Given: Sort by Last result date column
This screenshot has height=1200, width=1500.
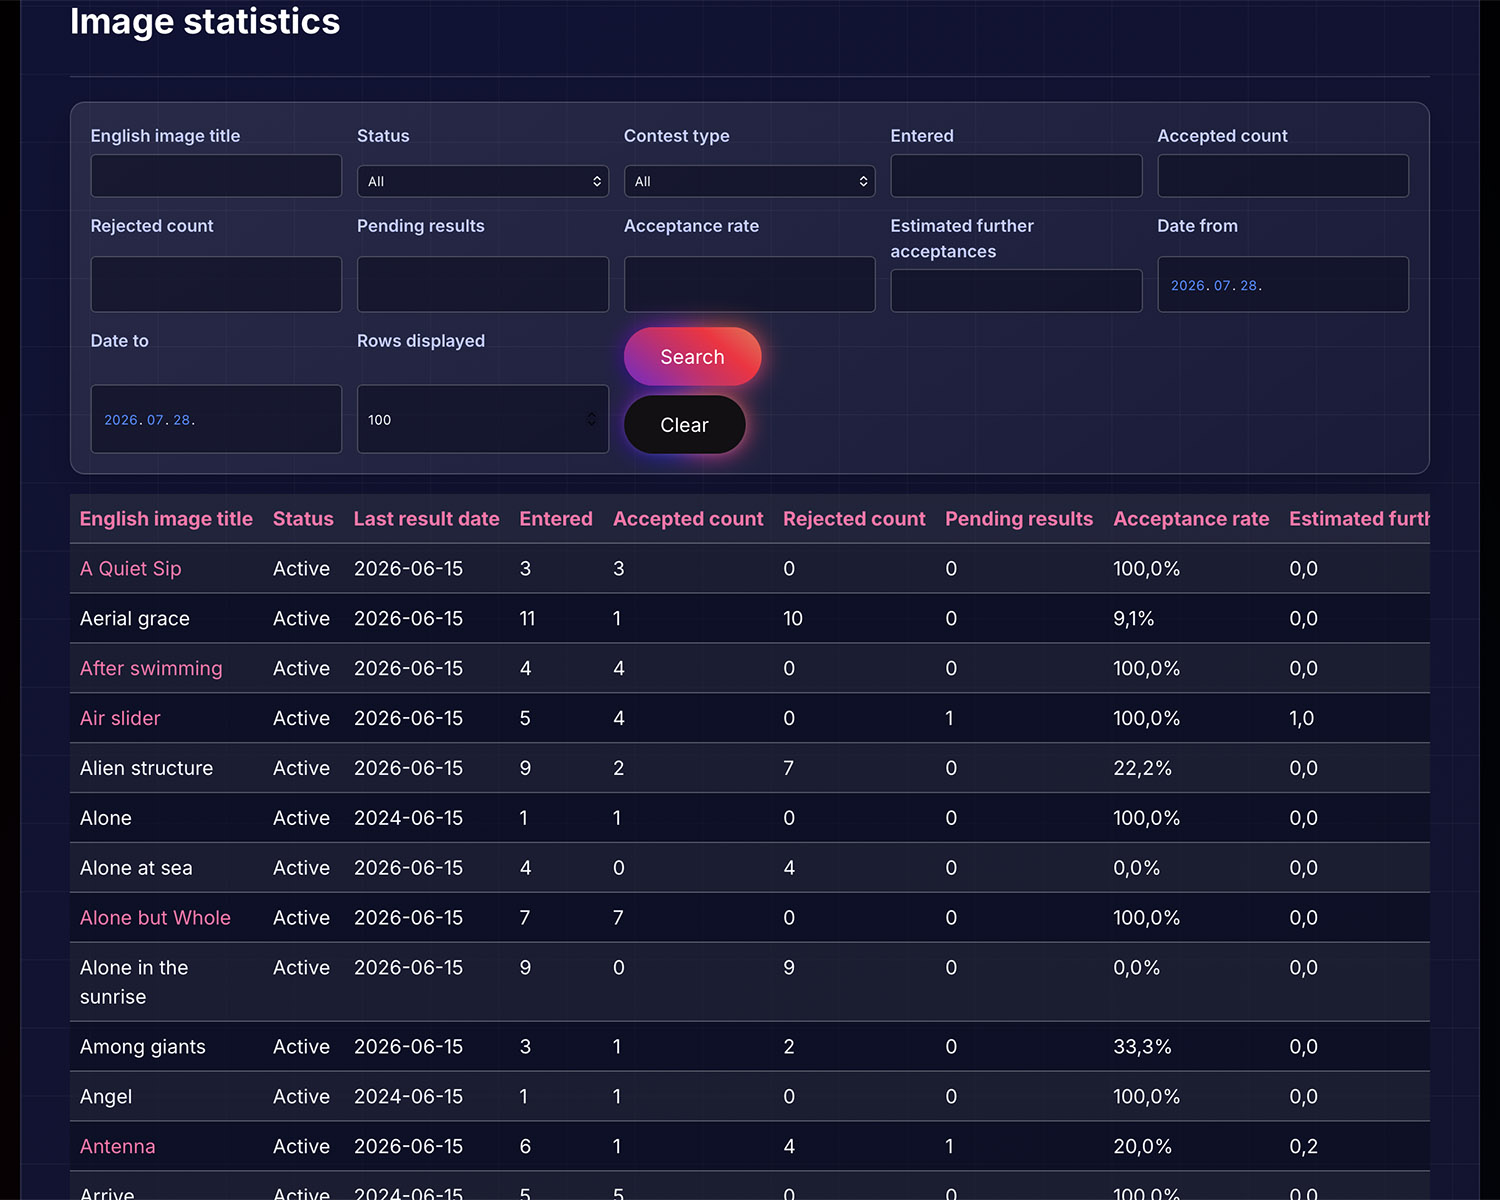Looking at the screenshot, I should (426, 519).
